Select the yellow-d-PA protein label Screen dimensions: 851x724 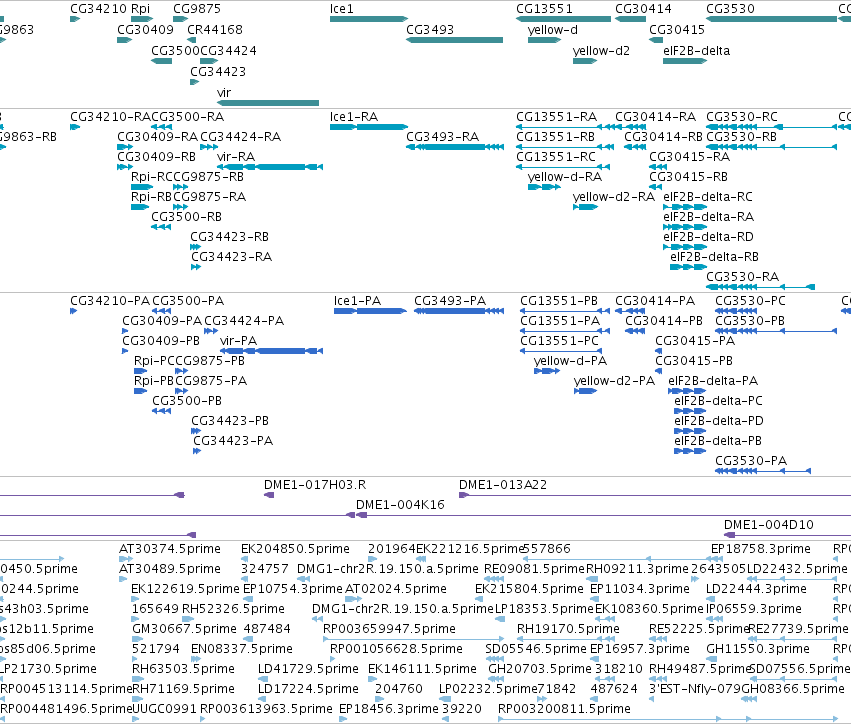pyautogui.click(x=570, y=361)
